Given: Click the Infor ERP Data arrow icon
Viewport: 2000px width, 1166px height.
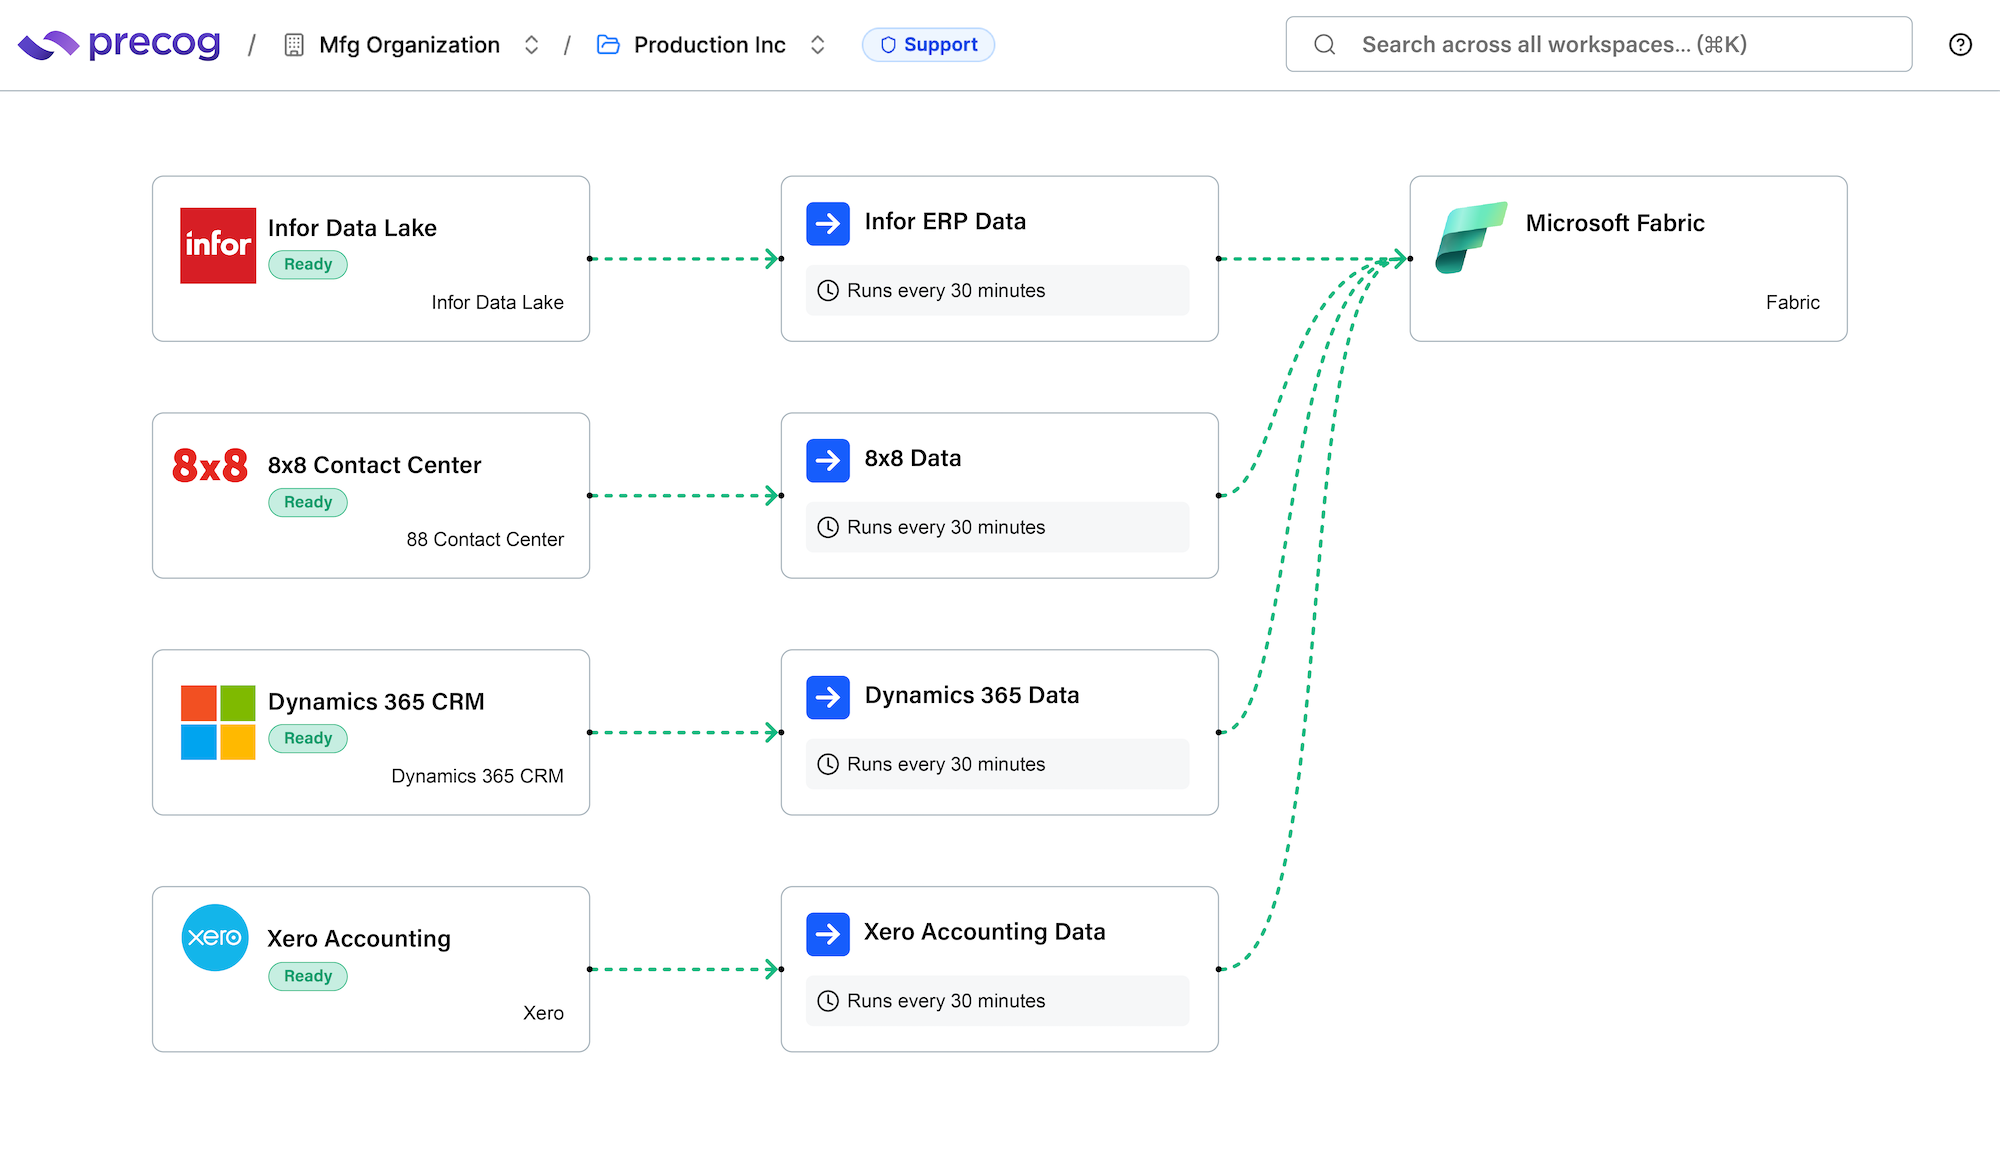Looking at the screenshot, I should [x=828, y=223].
